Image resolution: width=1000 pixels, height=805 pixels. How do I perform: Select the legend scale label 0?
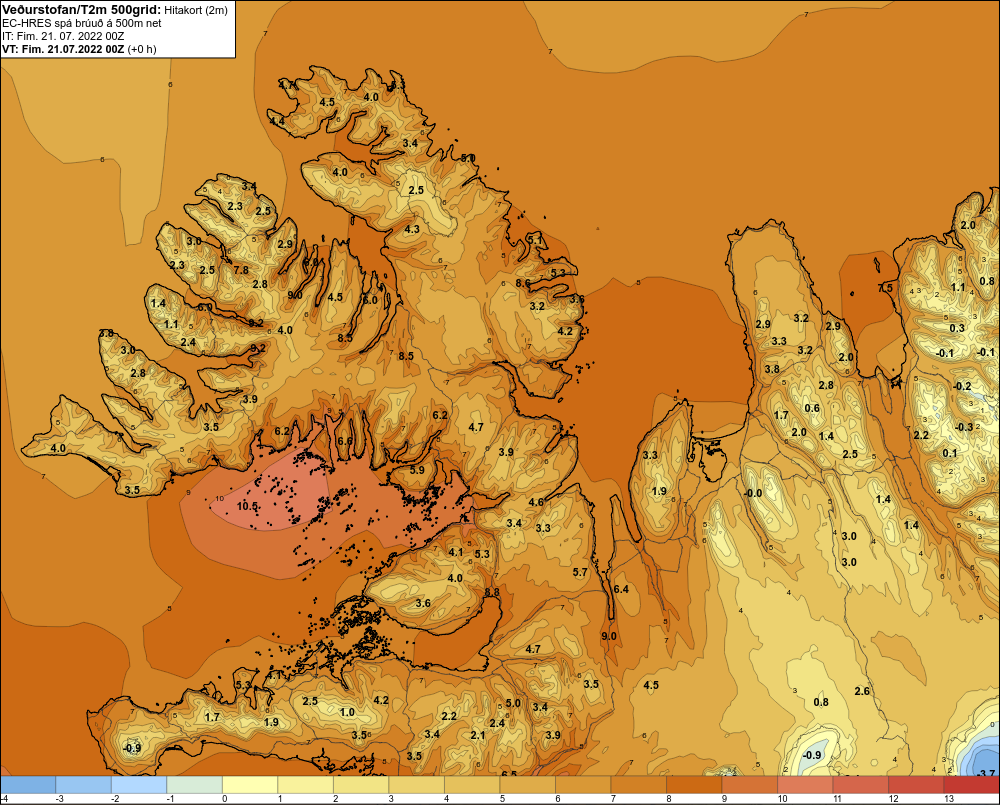[224, 799]
